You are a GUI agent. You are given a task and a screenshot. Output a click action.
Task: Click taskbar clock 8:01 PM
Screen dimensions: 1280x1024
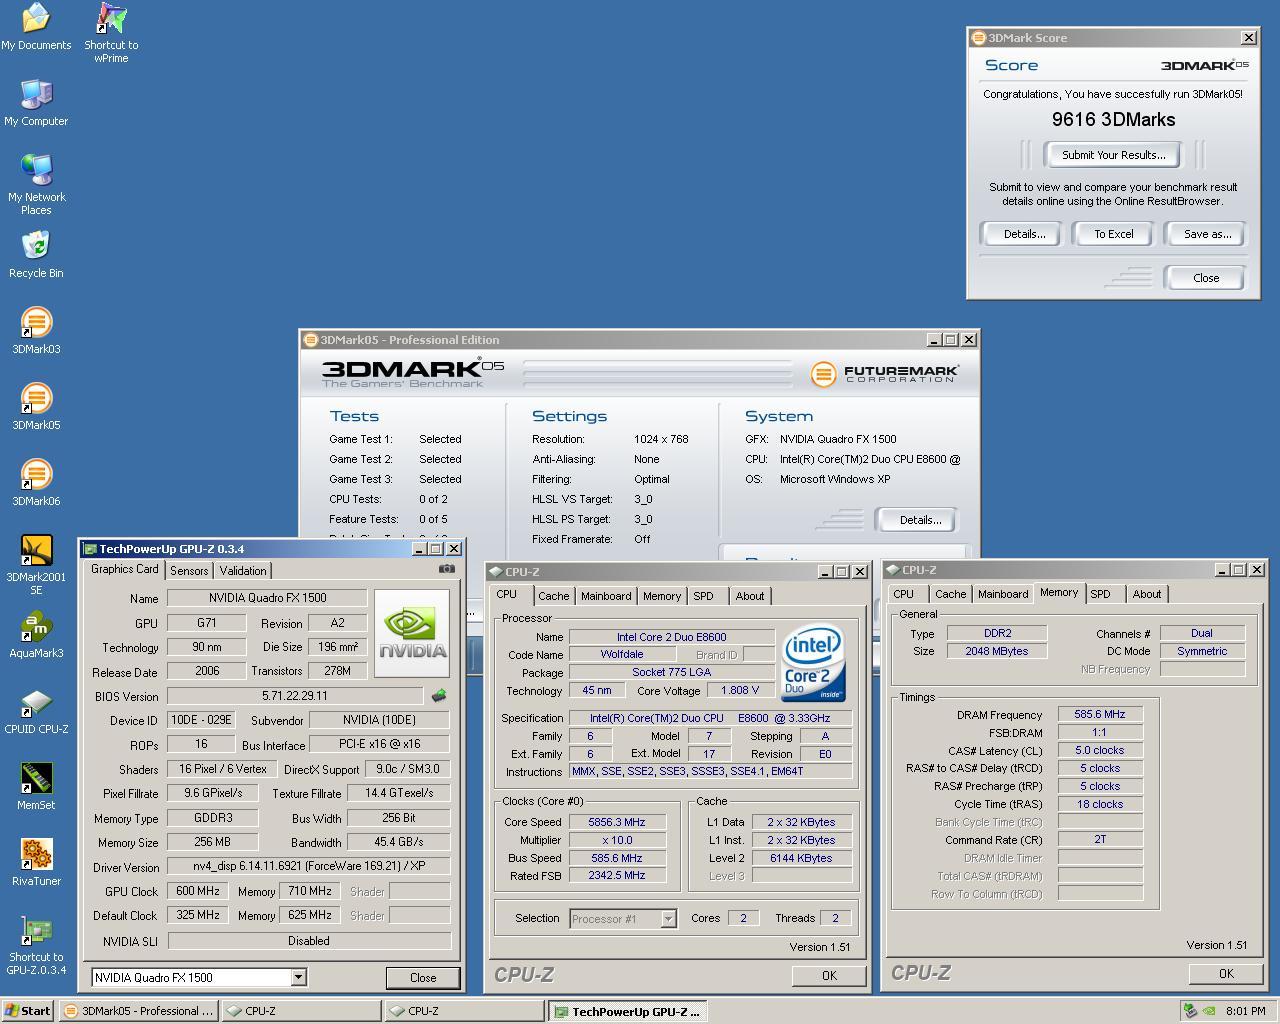pyautogui.click(x=1245, y=1011)
